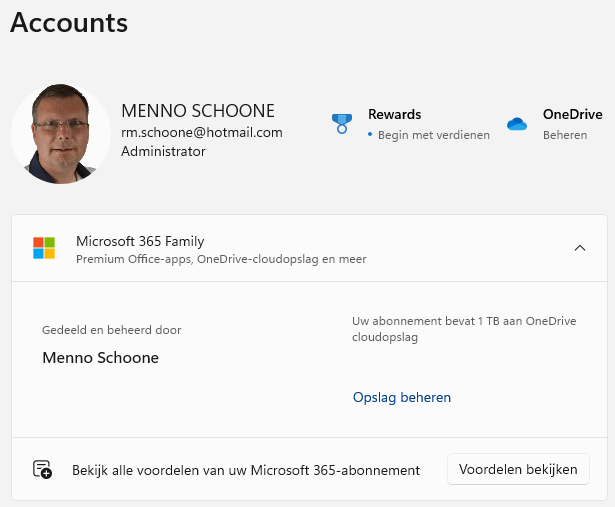Screen dimensions: 615x507
Task: Click the Voordelen bekijken button
Action: click(518, 469)
